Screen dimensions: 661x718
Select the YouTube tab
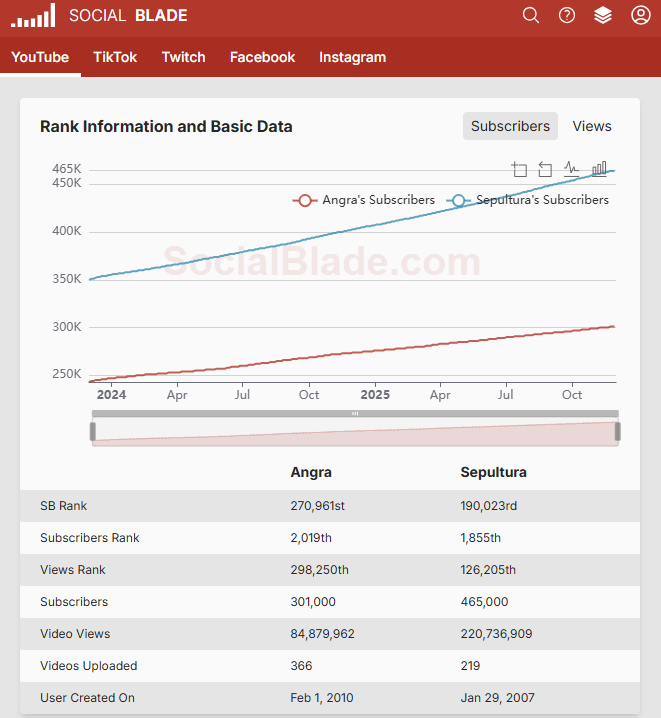40,57
